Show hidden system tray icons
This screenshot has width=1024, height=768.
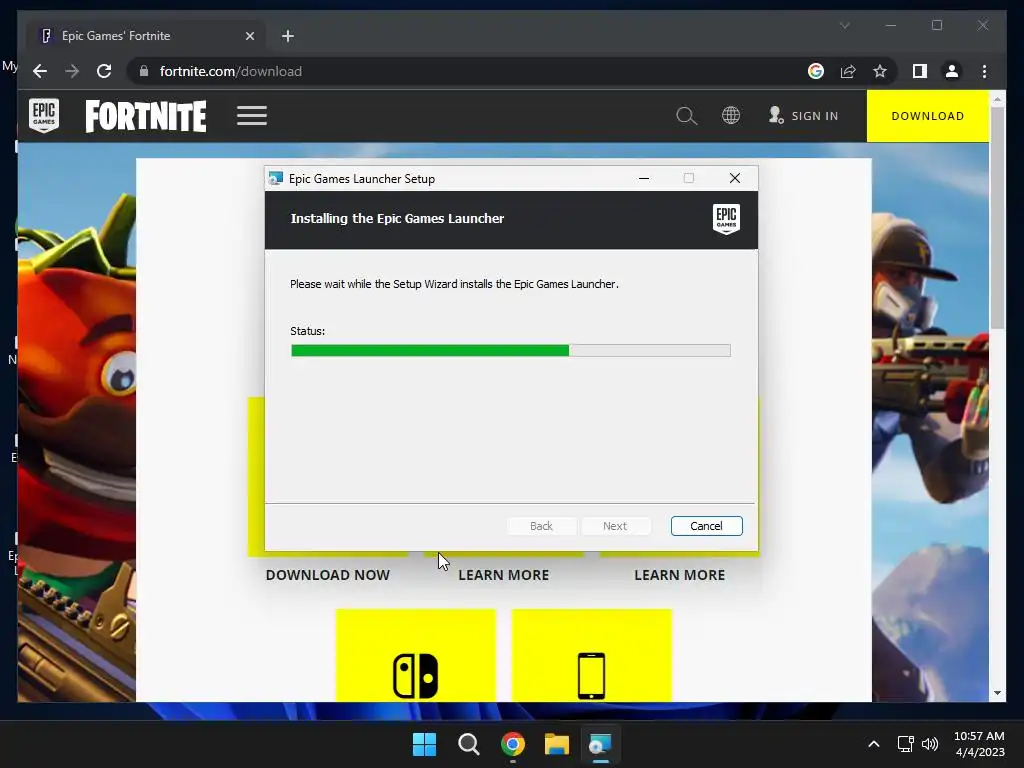click(x=874, y=744)
